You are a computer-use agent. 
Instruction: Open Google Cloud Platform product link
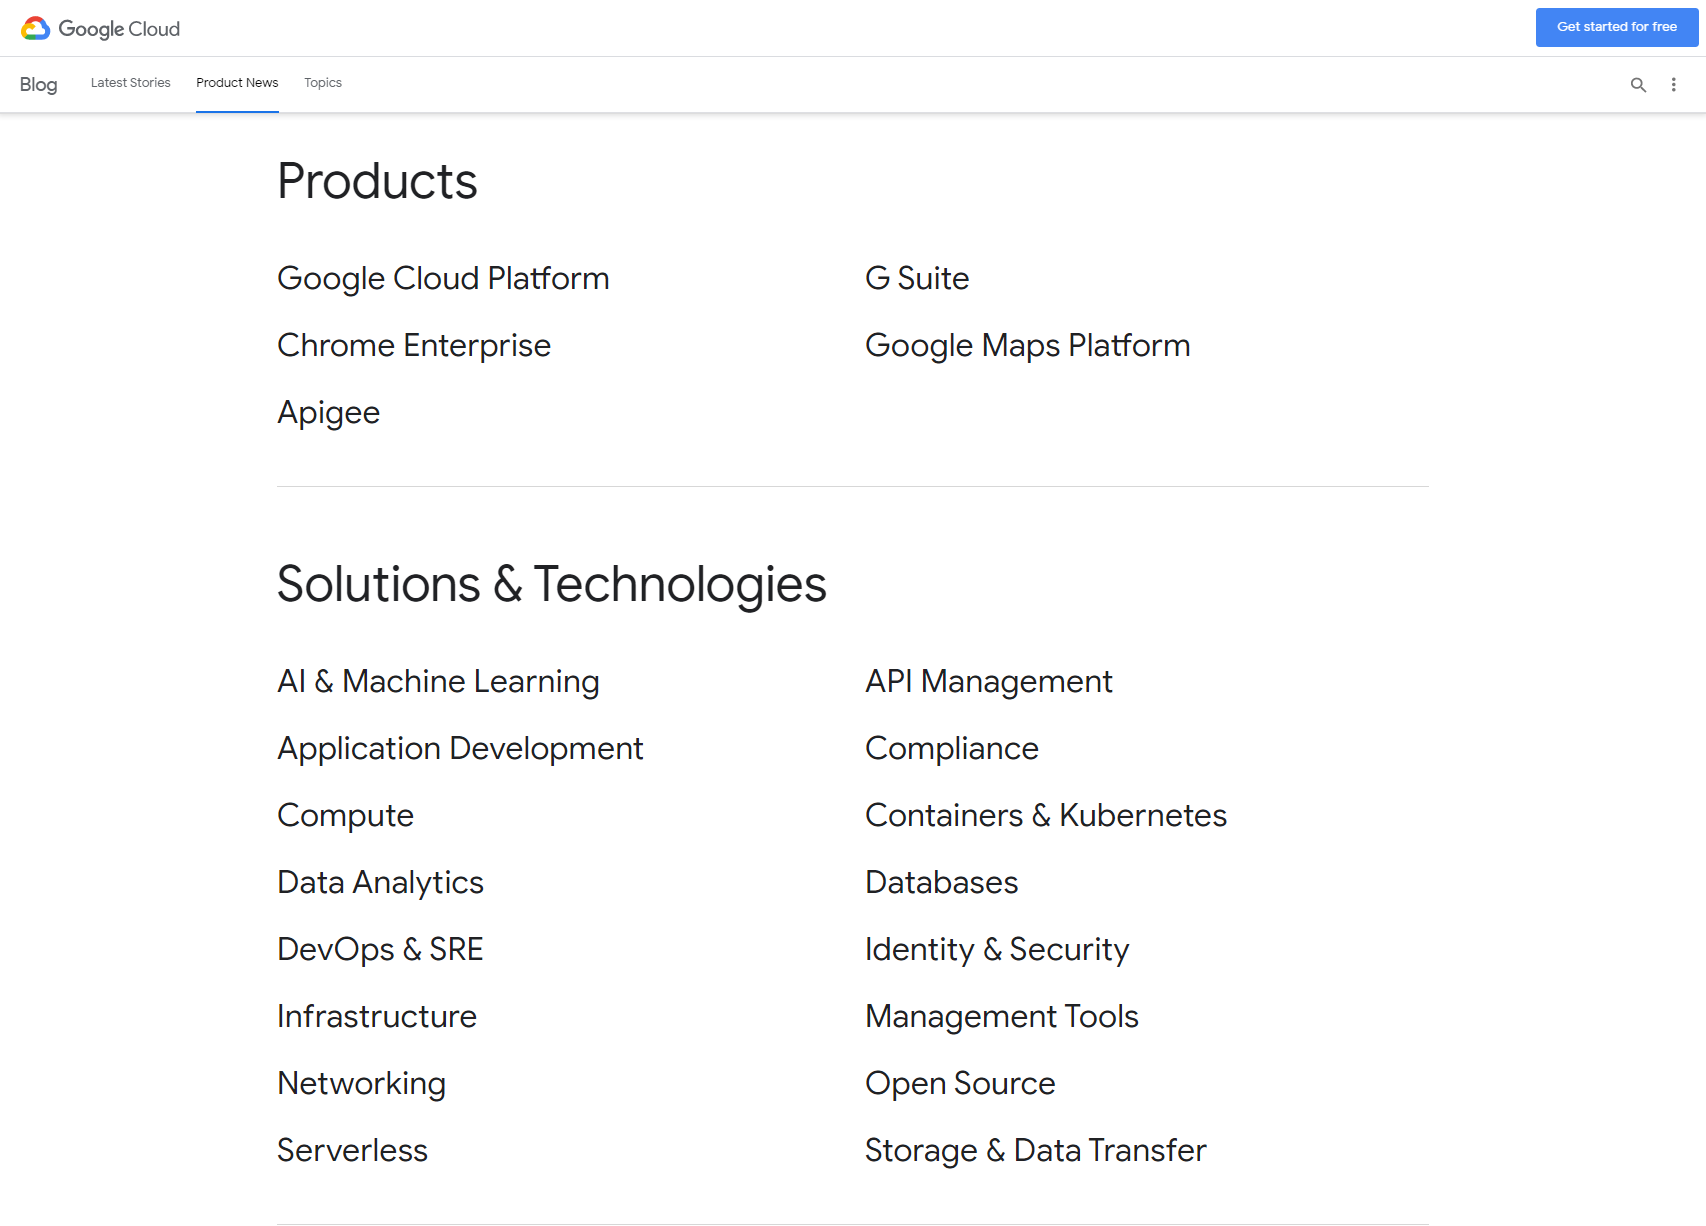pos(443,278)
